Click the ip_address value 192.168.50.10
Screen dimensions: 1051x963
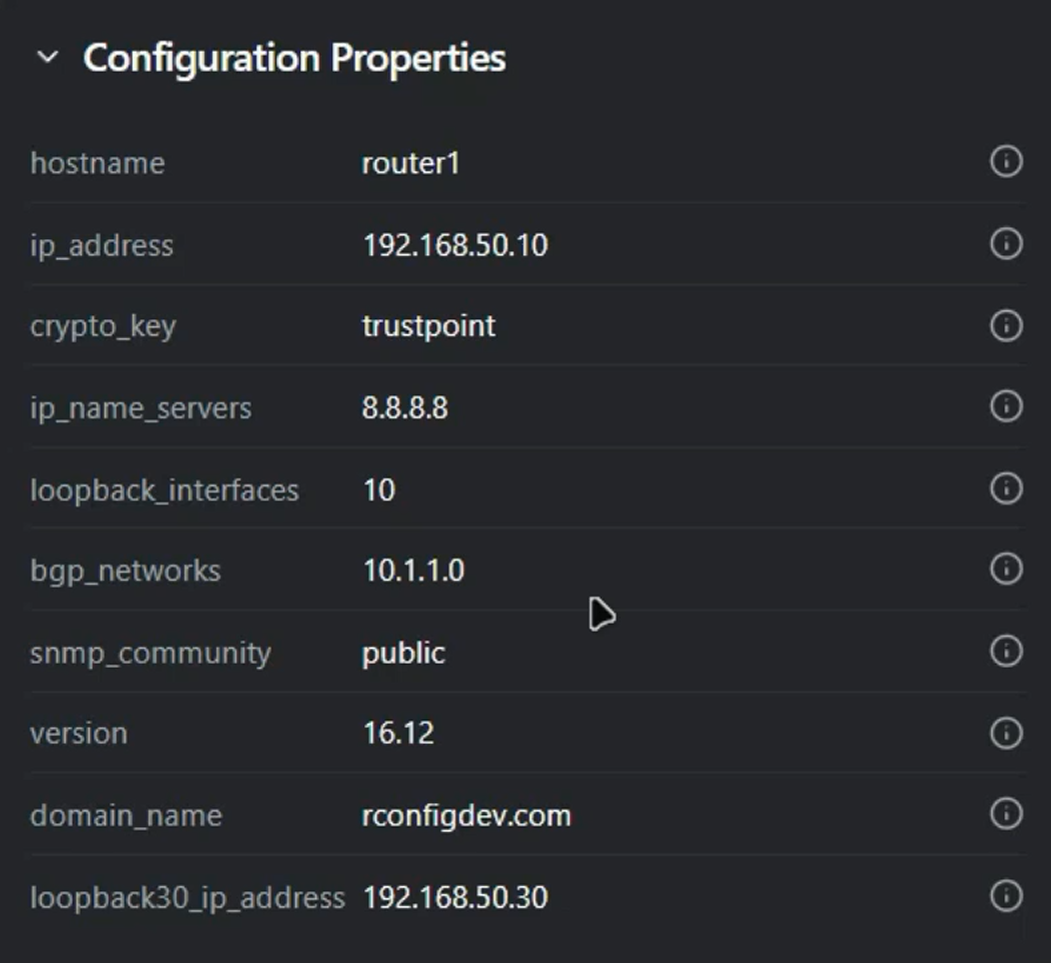456,244
